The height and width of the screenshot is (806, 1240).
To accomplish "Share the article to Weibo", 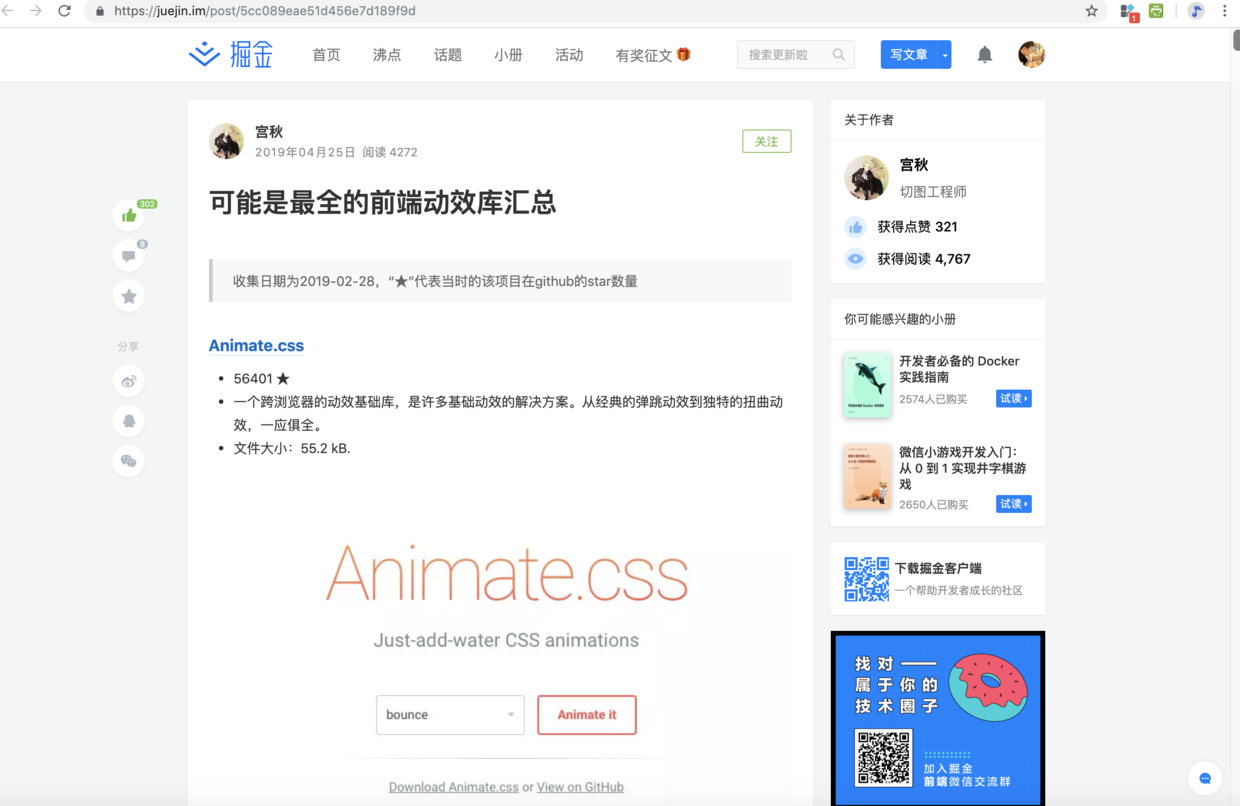I will click(129, 381).
